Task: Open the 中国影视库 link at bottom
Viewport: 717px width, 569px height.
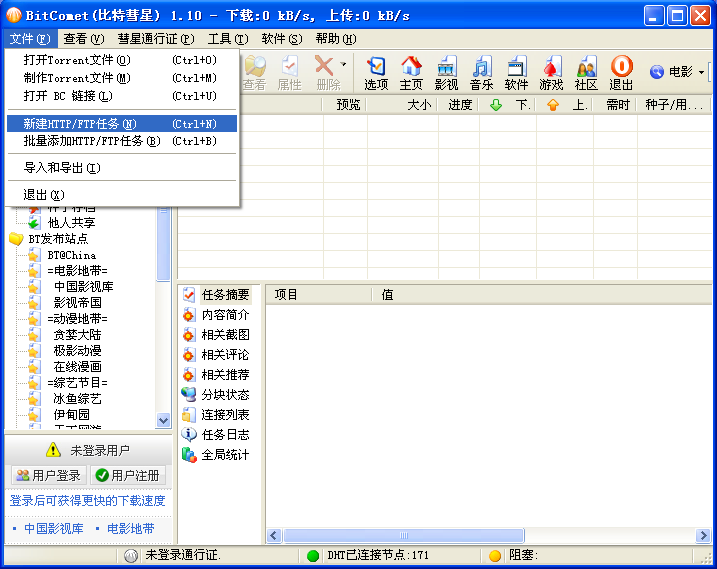Action: (54, 528)
